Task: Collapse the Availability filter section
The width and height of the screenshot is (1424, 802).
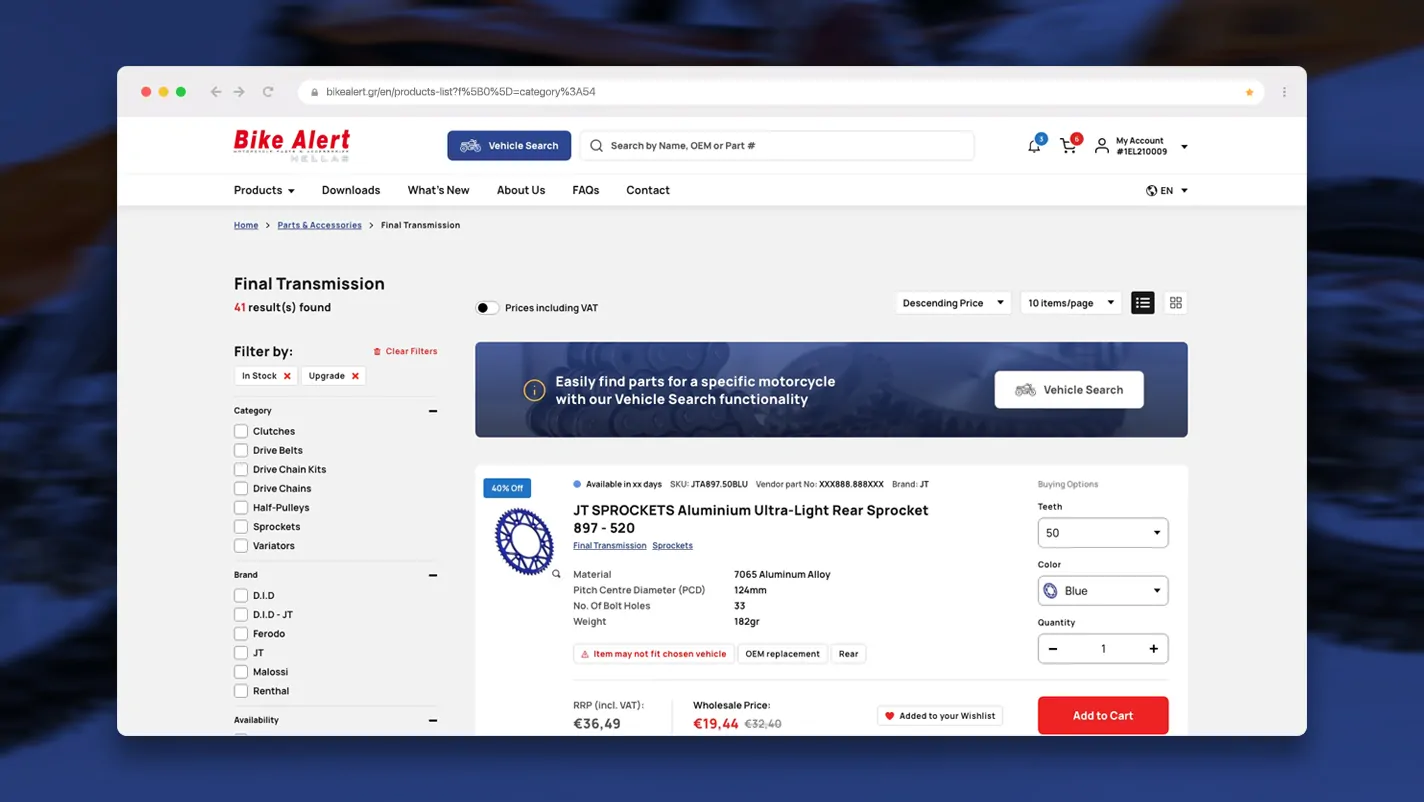Action: 433,720
